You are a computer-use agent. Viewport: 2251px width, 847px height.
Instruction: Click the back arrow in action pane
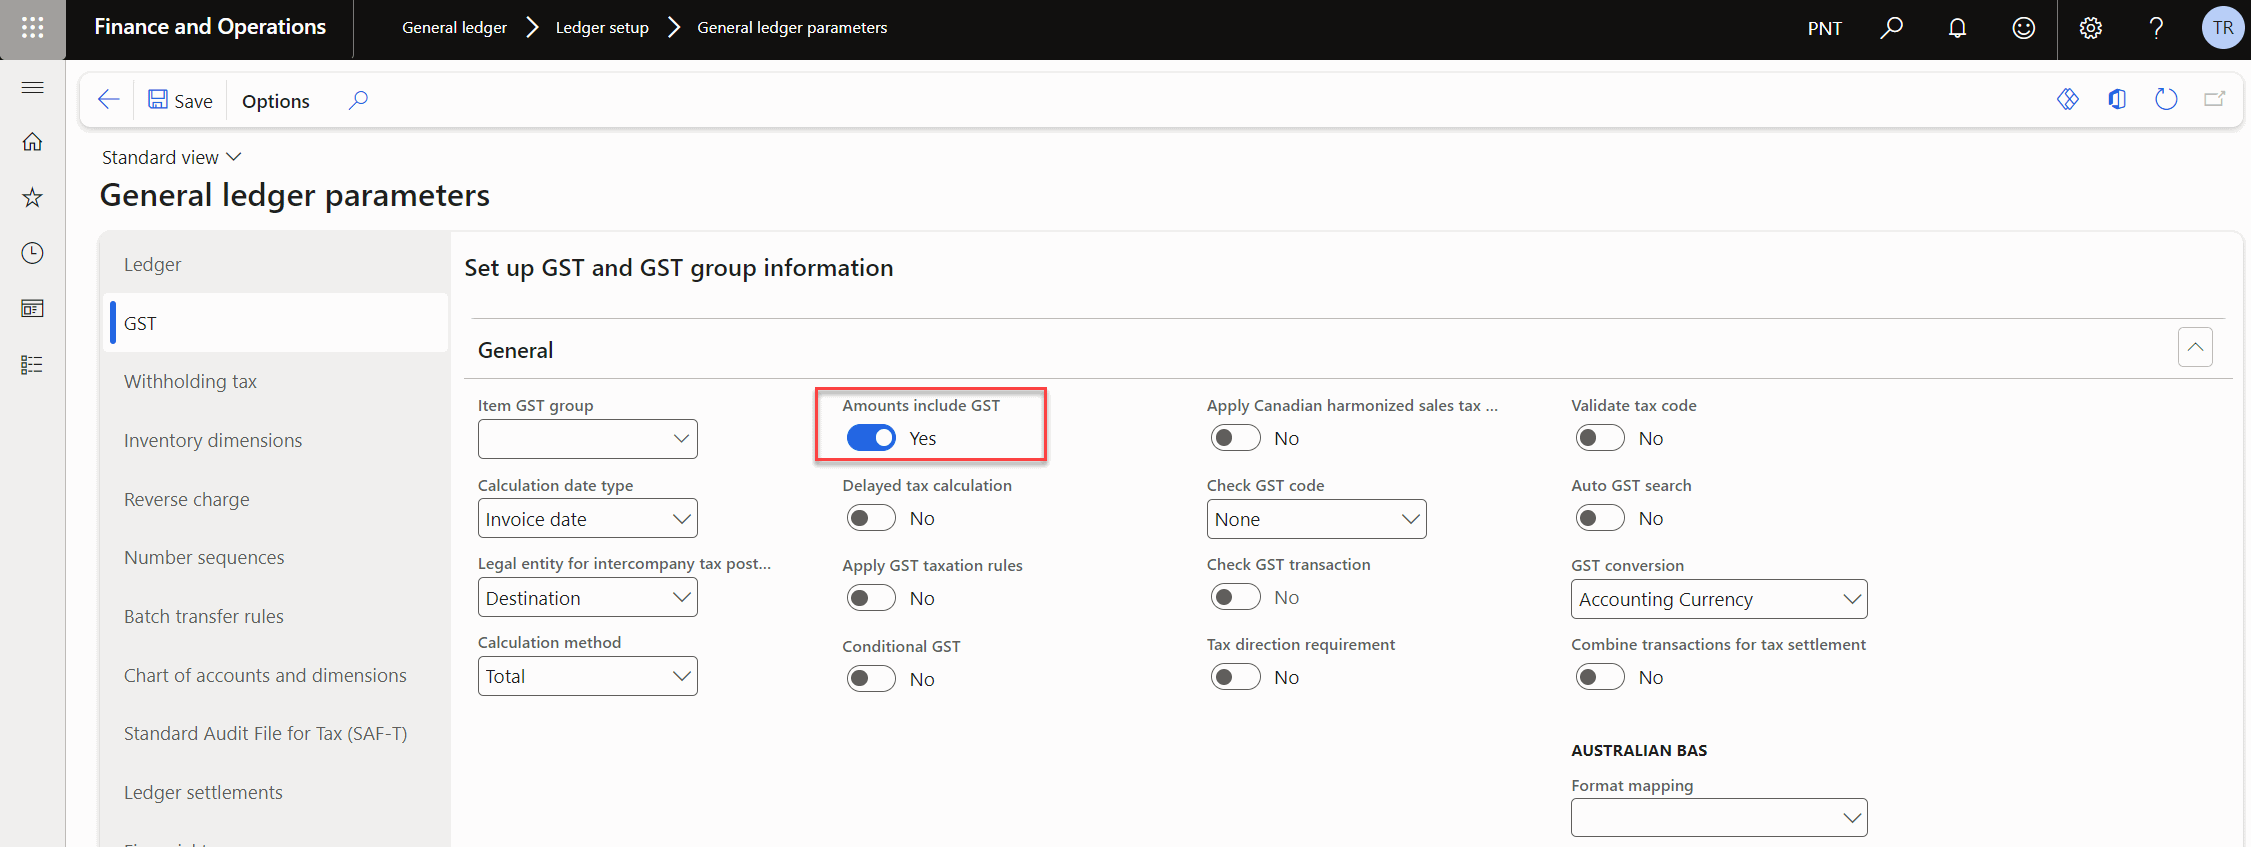pyautogui.click(x=108, y=100)
